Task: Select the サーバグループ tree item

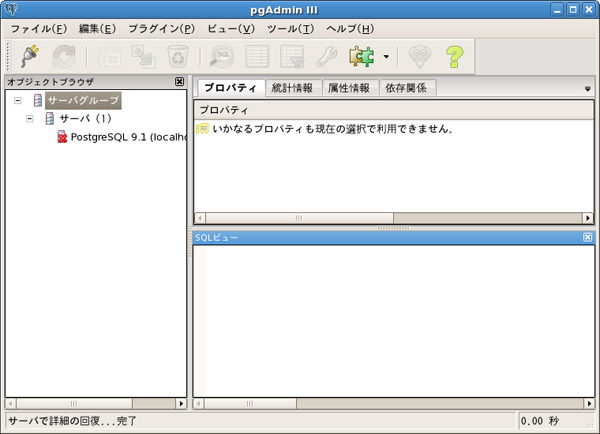Action: (83, 100)
